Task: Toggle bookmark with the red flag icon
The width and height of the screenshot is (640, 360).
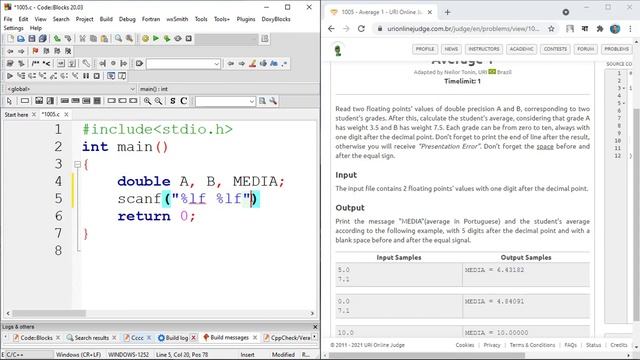Action: [x=35, y=51]
